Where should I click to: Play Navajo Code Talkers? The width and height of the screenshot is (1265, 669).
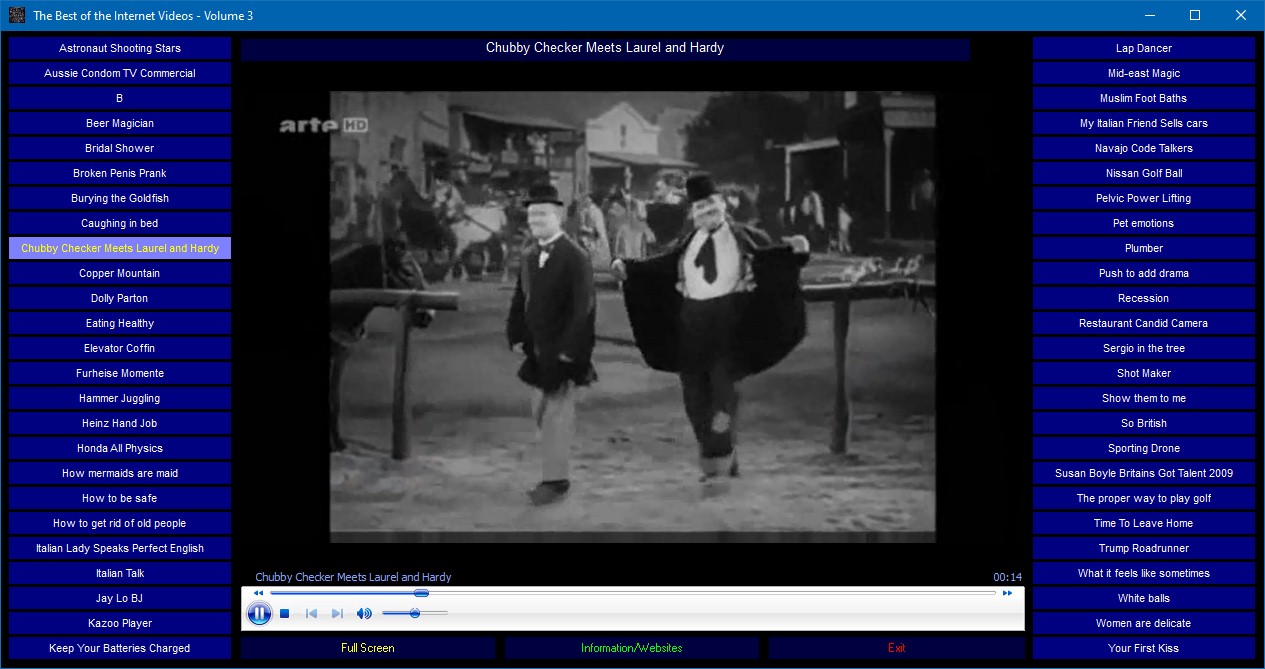[x=1144, y=148]
